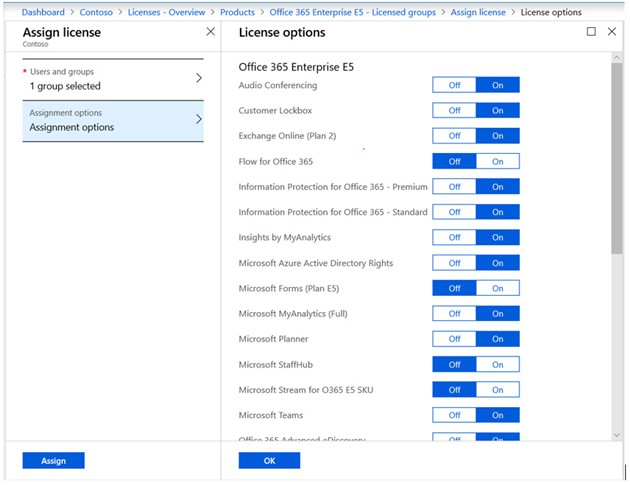Viewport: 630px width, 485px height.
Task: Maximize the License options panel
Action: pyautogui.click(x=591, y=31)
